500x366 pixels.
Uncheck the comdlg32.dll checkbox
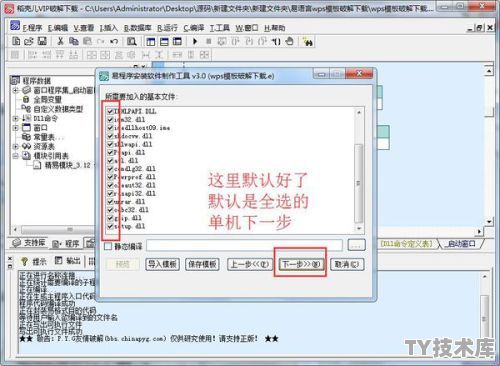(110, 168)
